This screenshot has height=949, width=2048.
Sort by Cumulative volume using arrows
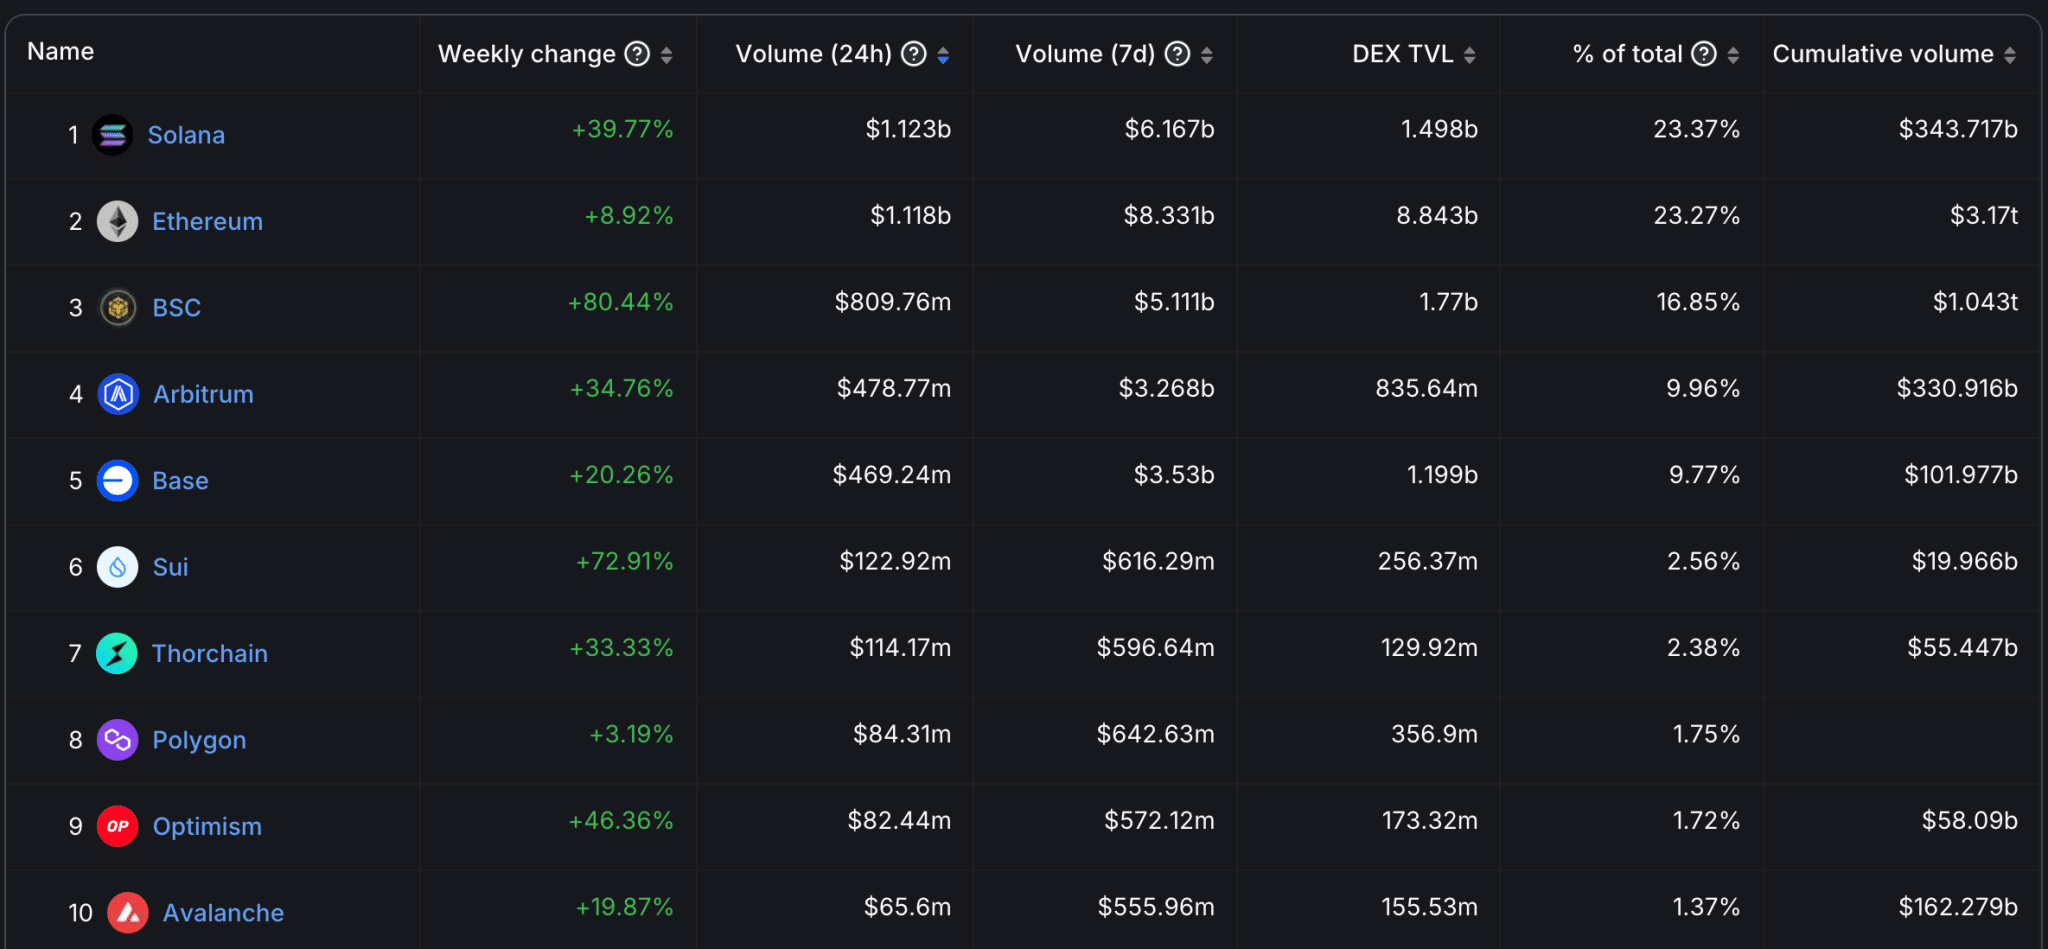(x=2010, y=55)
